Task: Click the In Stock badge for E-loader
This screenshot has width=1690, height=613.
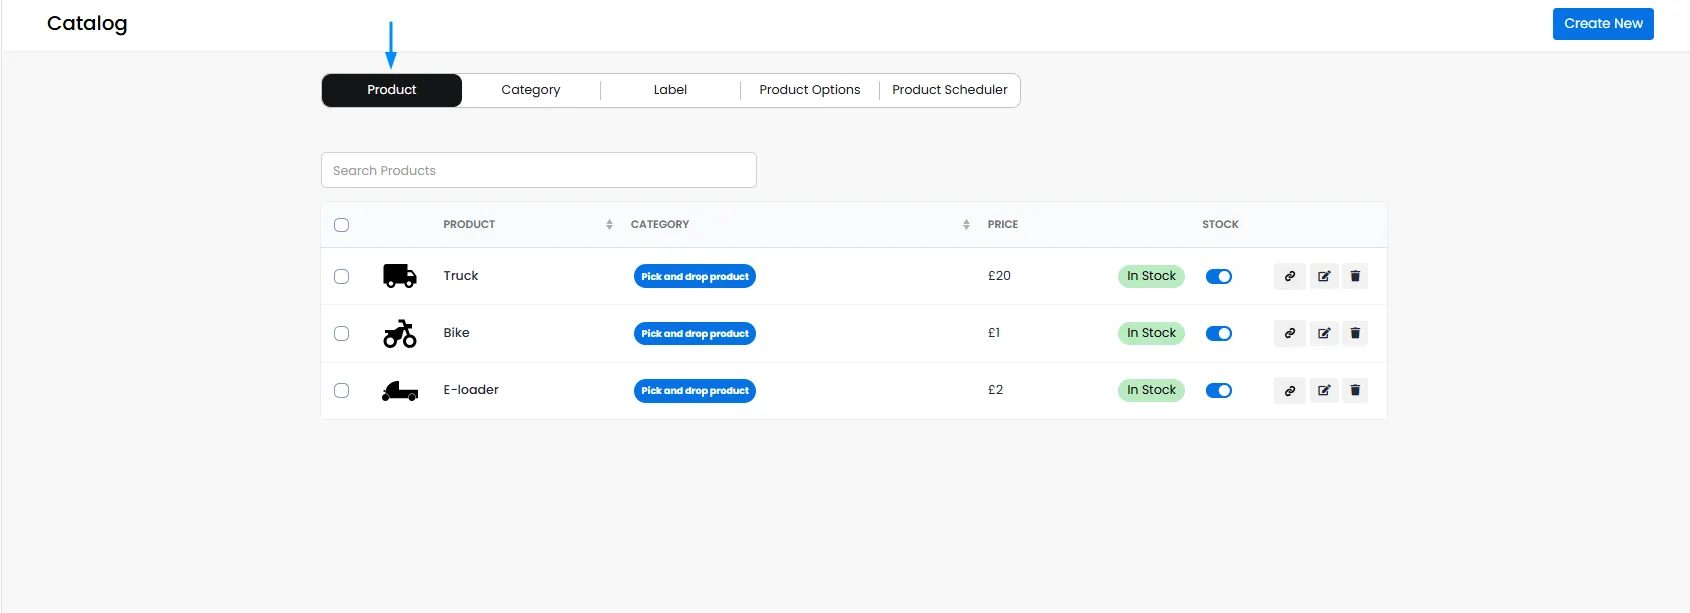Action: tap(1151, 390)
